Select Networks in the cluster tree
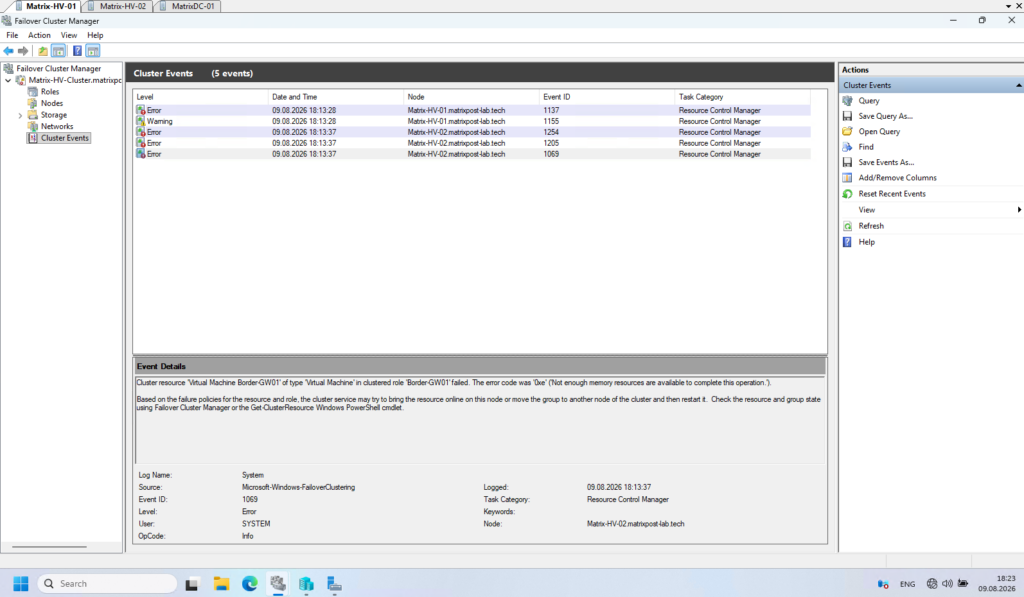This screenshot has width=1024, height=597. [x=57, y=127]
